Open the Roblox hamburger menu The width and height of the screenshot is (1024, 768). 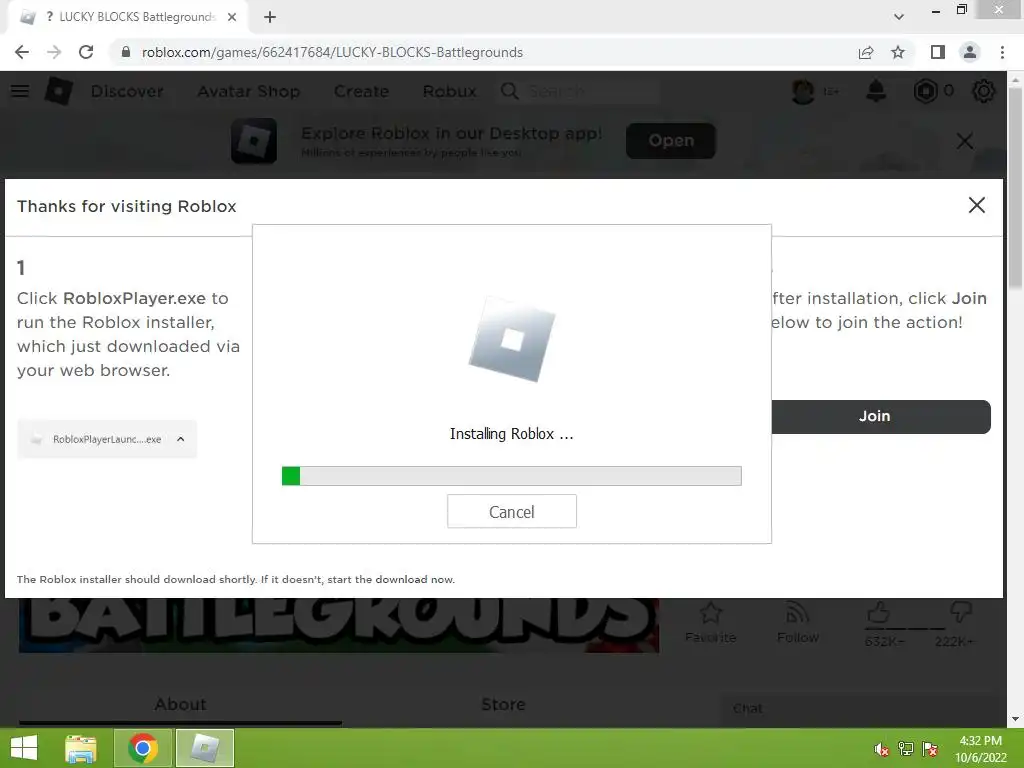(x=20, y=91)
